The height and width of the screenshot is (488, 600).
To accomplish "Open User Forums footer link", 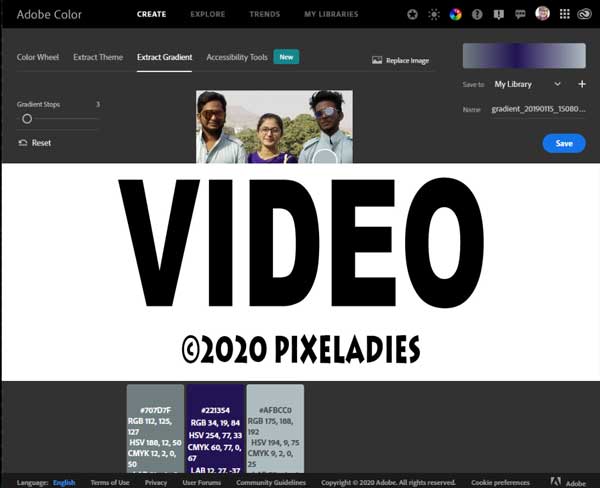I will click(202, 483).
